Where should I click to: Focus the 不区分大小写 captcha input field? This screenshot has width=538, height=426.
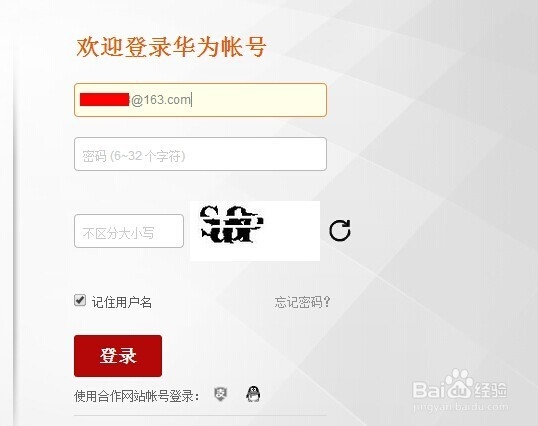click(129, 231)
